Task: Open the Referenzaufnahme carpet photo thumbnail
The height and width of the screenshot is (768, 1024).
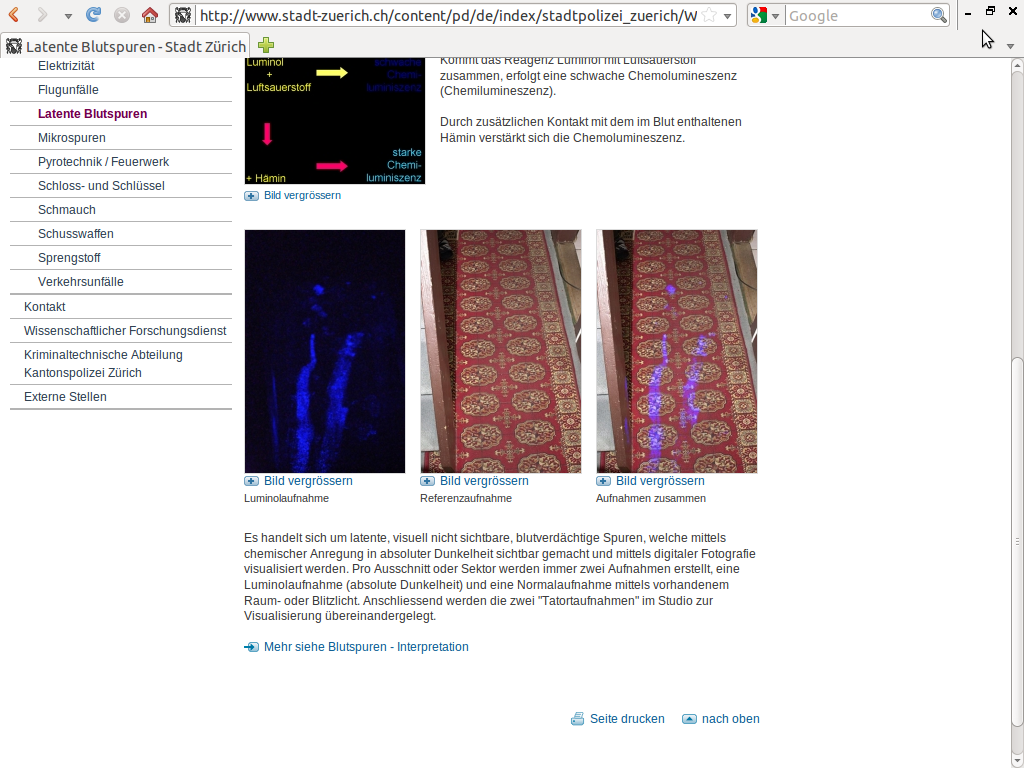Action: 500,351
